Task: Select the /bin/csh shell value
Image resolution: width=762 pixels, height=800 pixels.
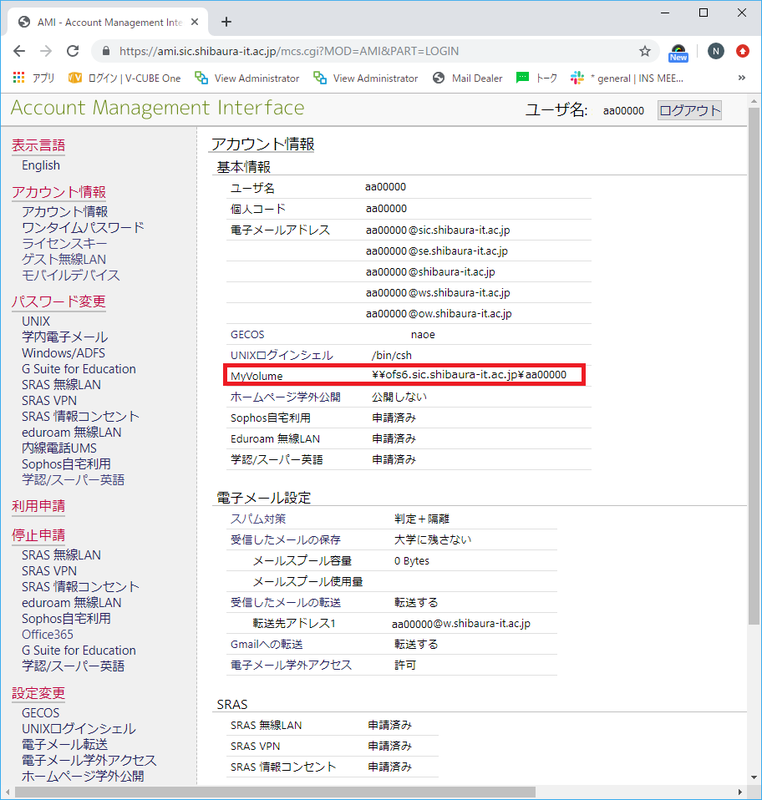Action: (392, 355)
